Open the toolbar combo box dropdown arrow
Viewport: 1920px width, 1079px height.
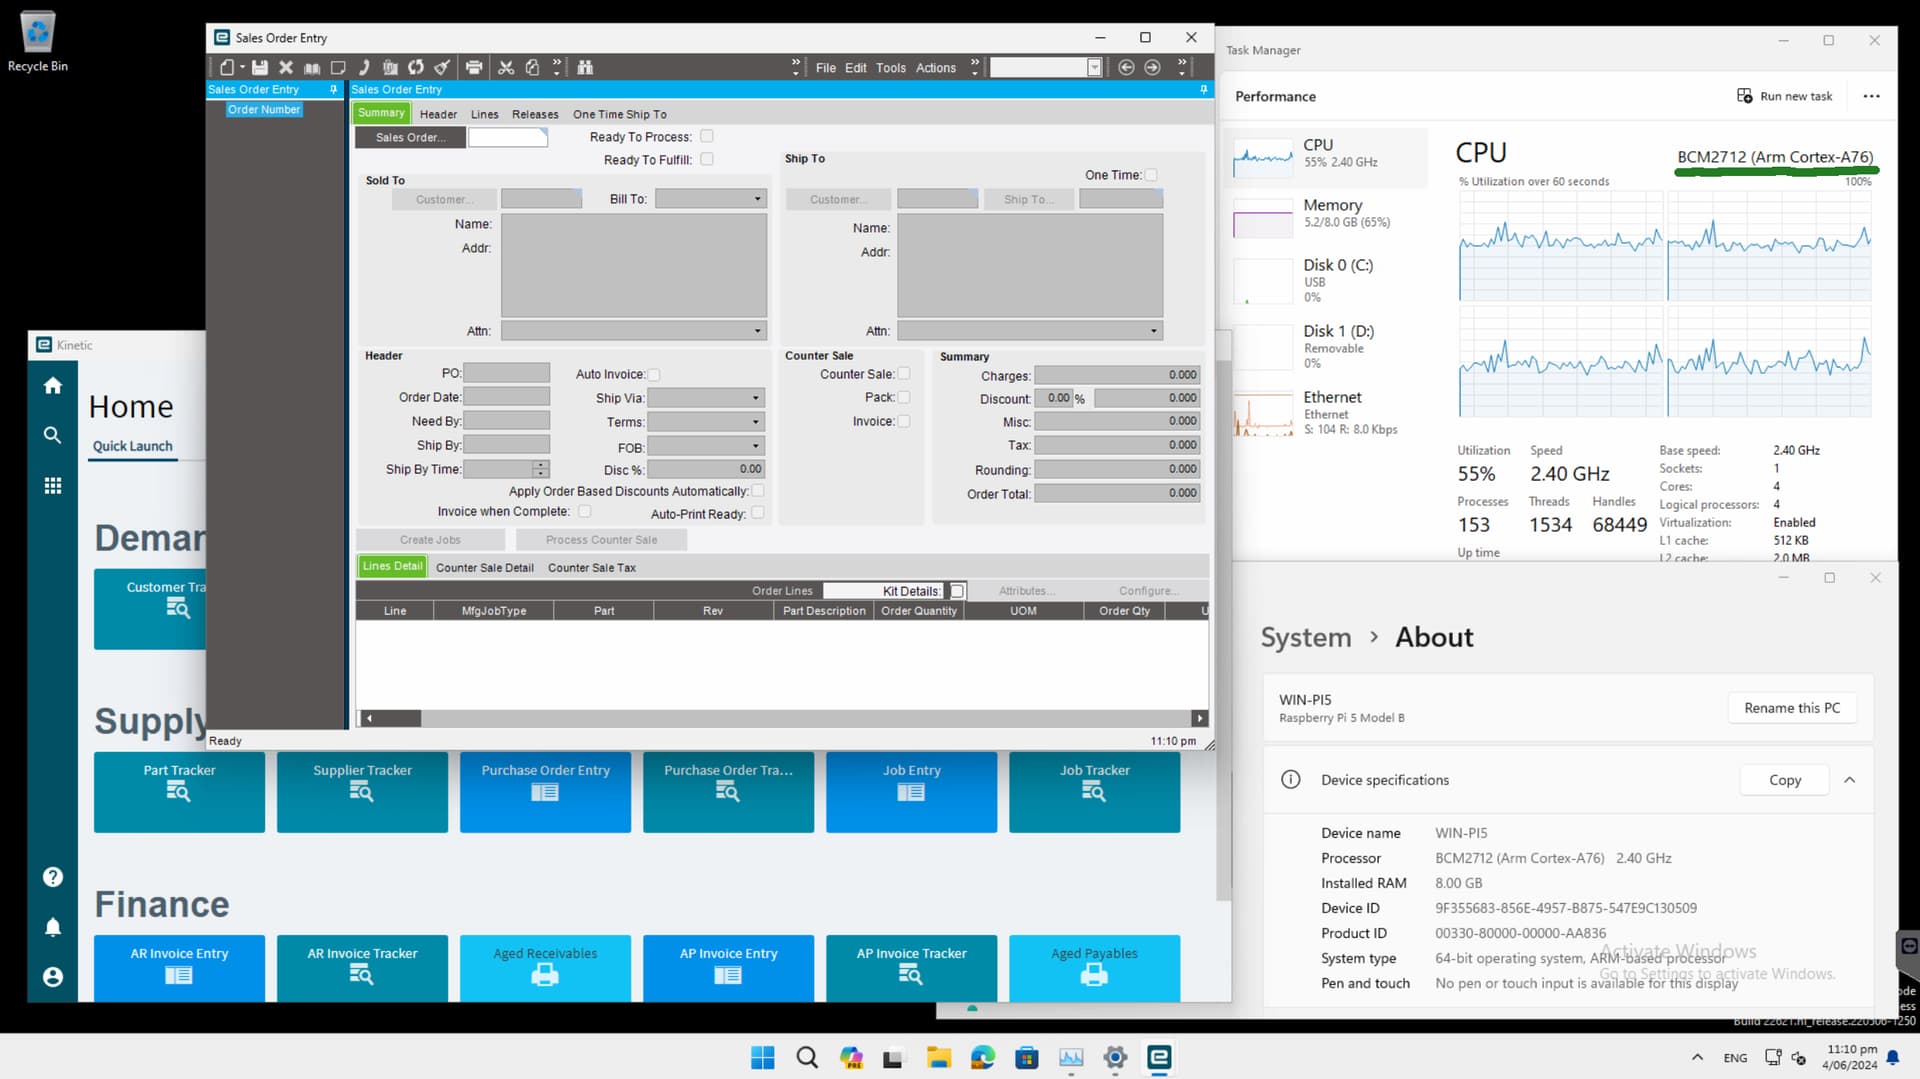point(1094,67)
